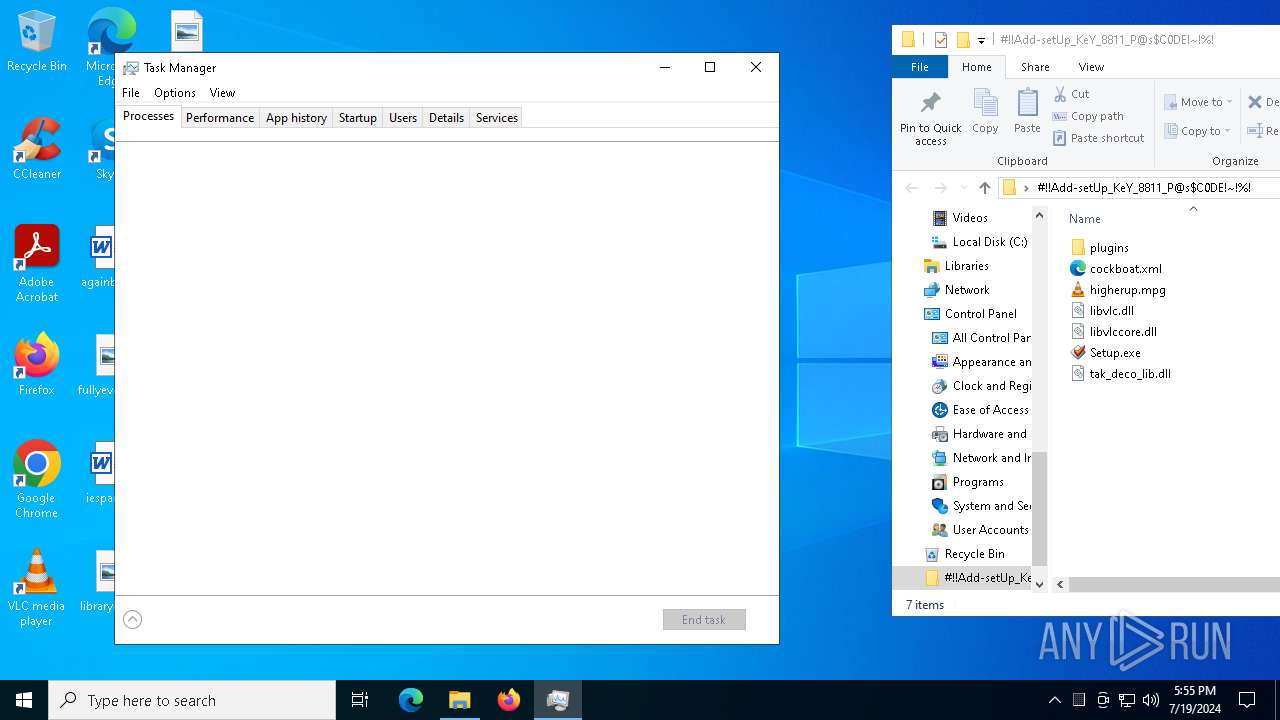Viewport: 1280px width, 720px height.
Task: Switch to the Users tab
Action: pos(403,117)
